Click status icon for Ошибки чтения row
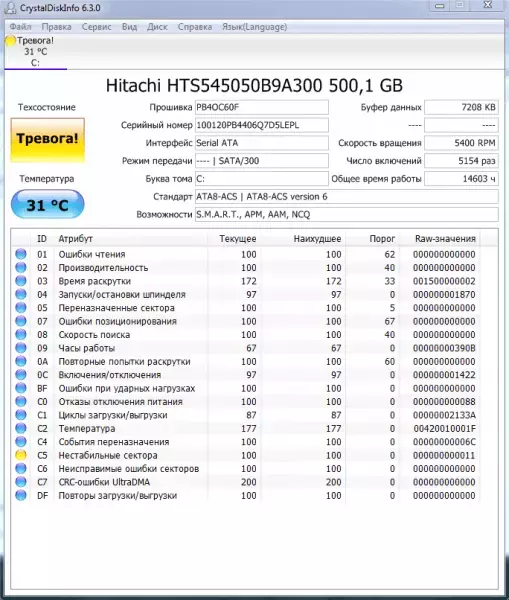Image resolution: width=509 pixels, height=600 pixels. tap(21, 254)
